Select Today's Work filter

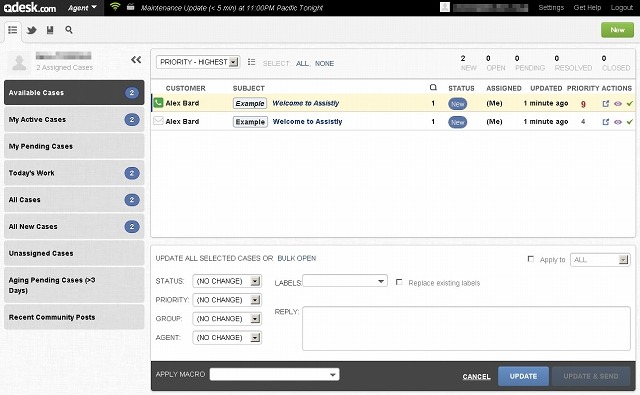click(74, 173)
